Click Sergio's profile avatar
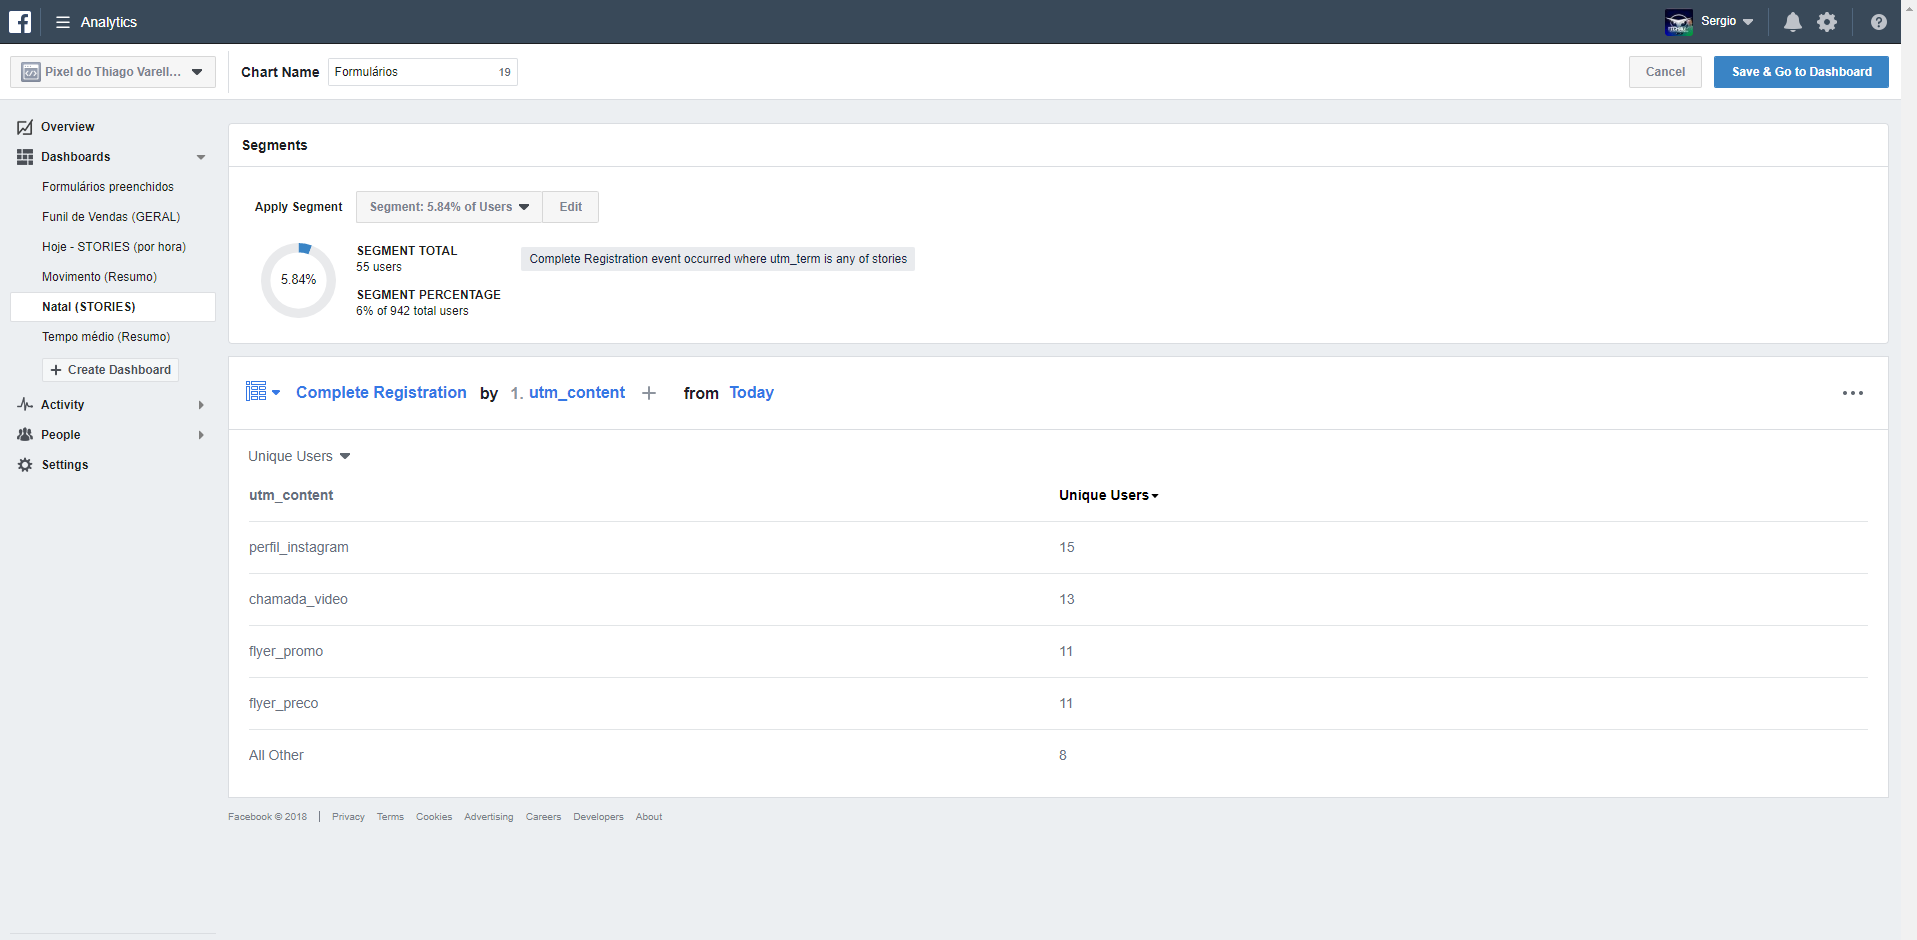 tap(1679, 22)
